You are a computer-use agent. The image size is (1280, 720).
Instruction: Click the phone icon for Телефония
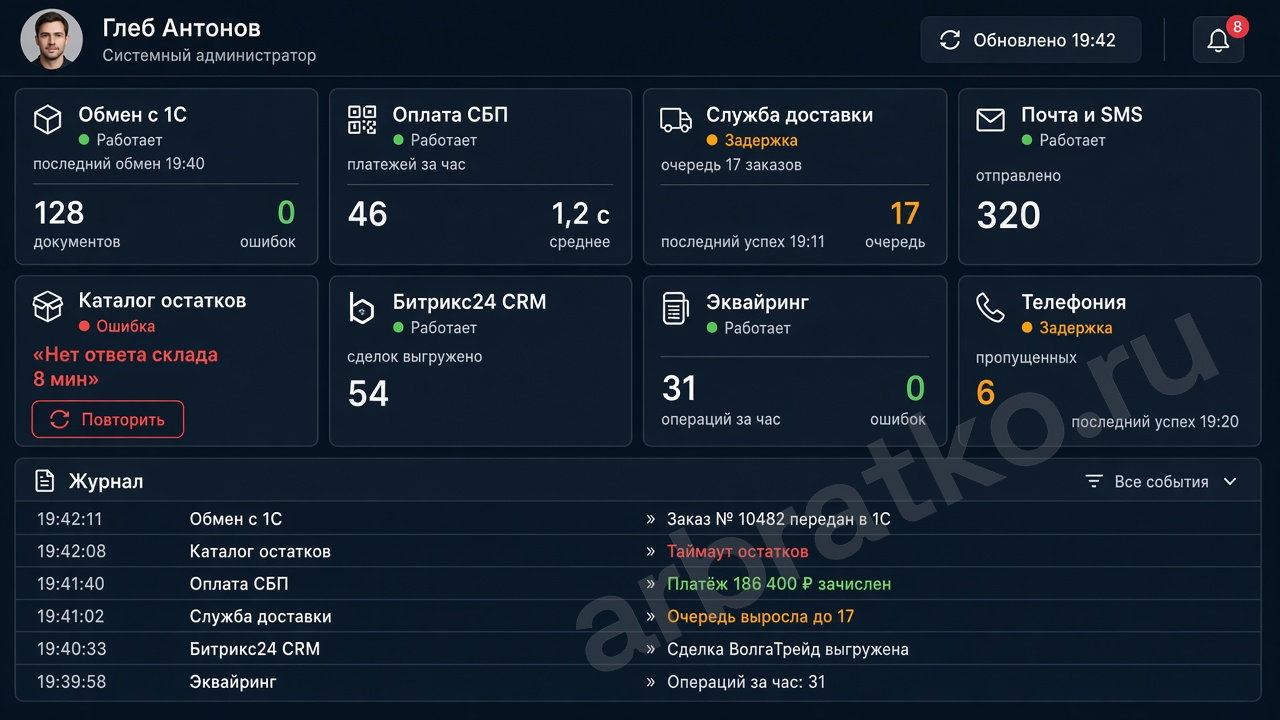990,308
